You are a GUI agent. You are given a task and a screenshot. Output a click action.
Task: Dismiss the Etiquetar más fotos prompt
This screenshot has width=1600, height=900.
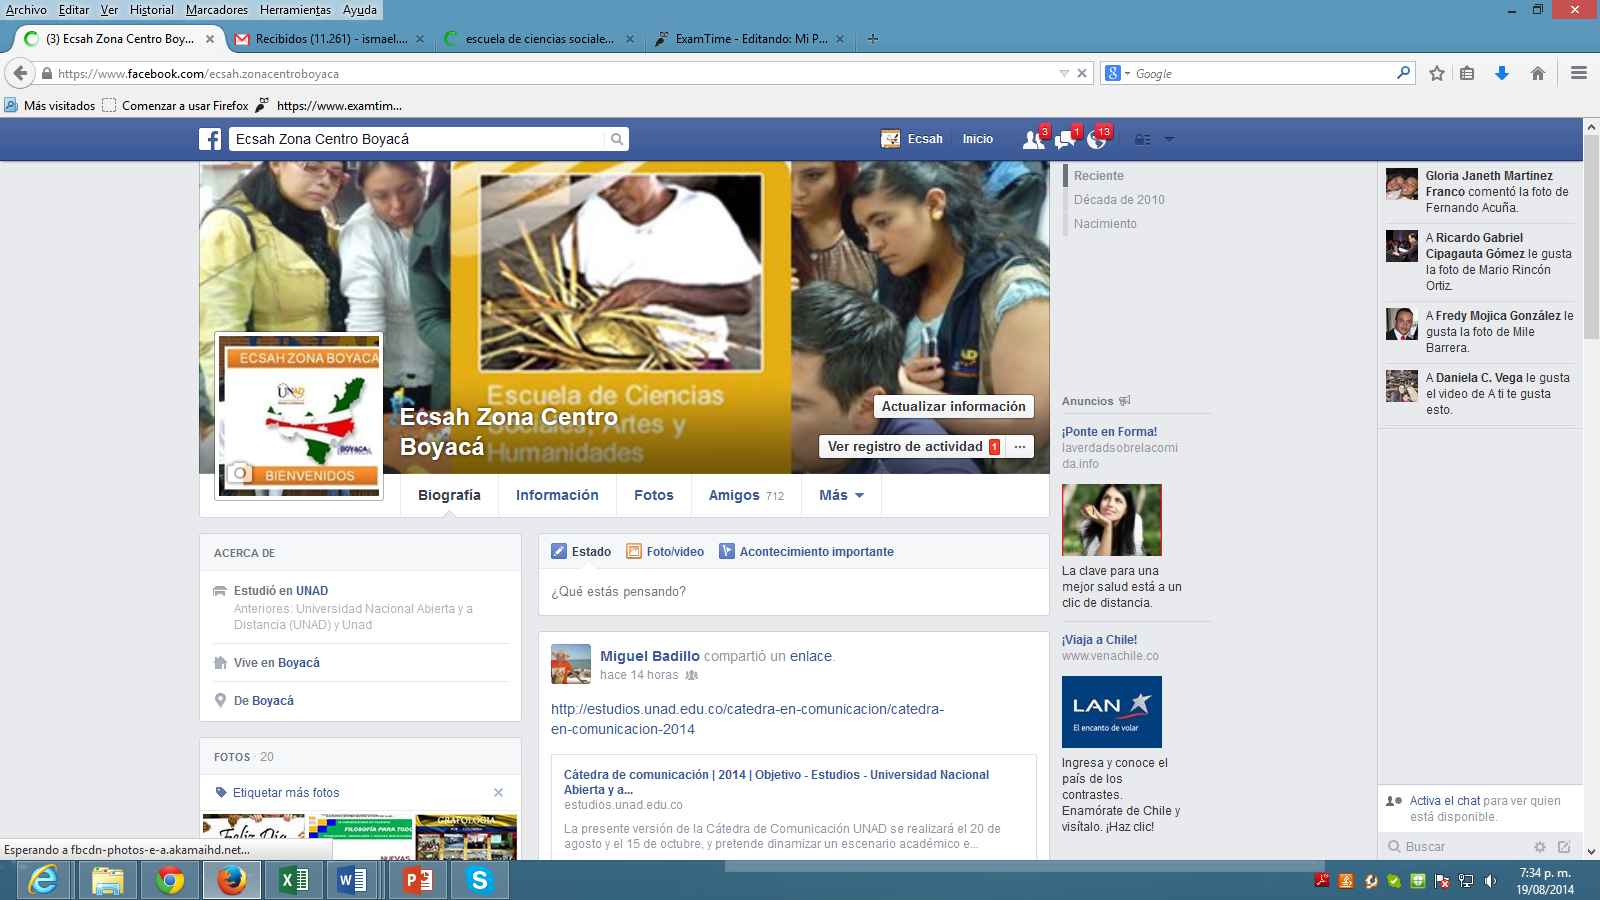tap(498, 793)
